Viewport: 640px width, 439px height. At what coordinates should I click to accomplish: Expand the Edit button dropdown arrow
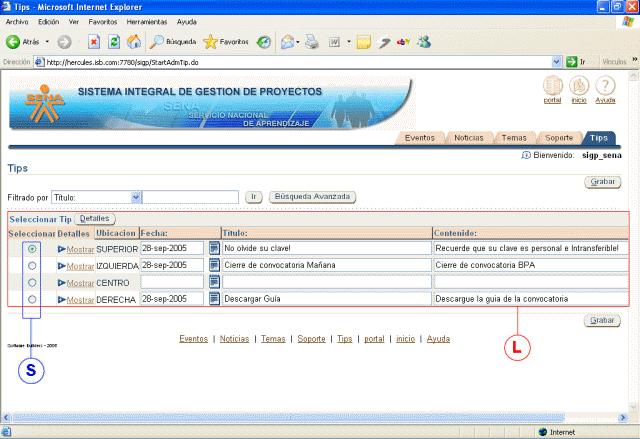tap(349, 42)
